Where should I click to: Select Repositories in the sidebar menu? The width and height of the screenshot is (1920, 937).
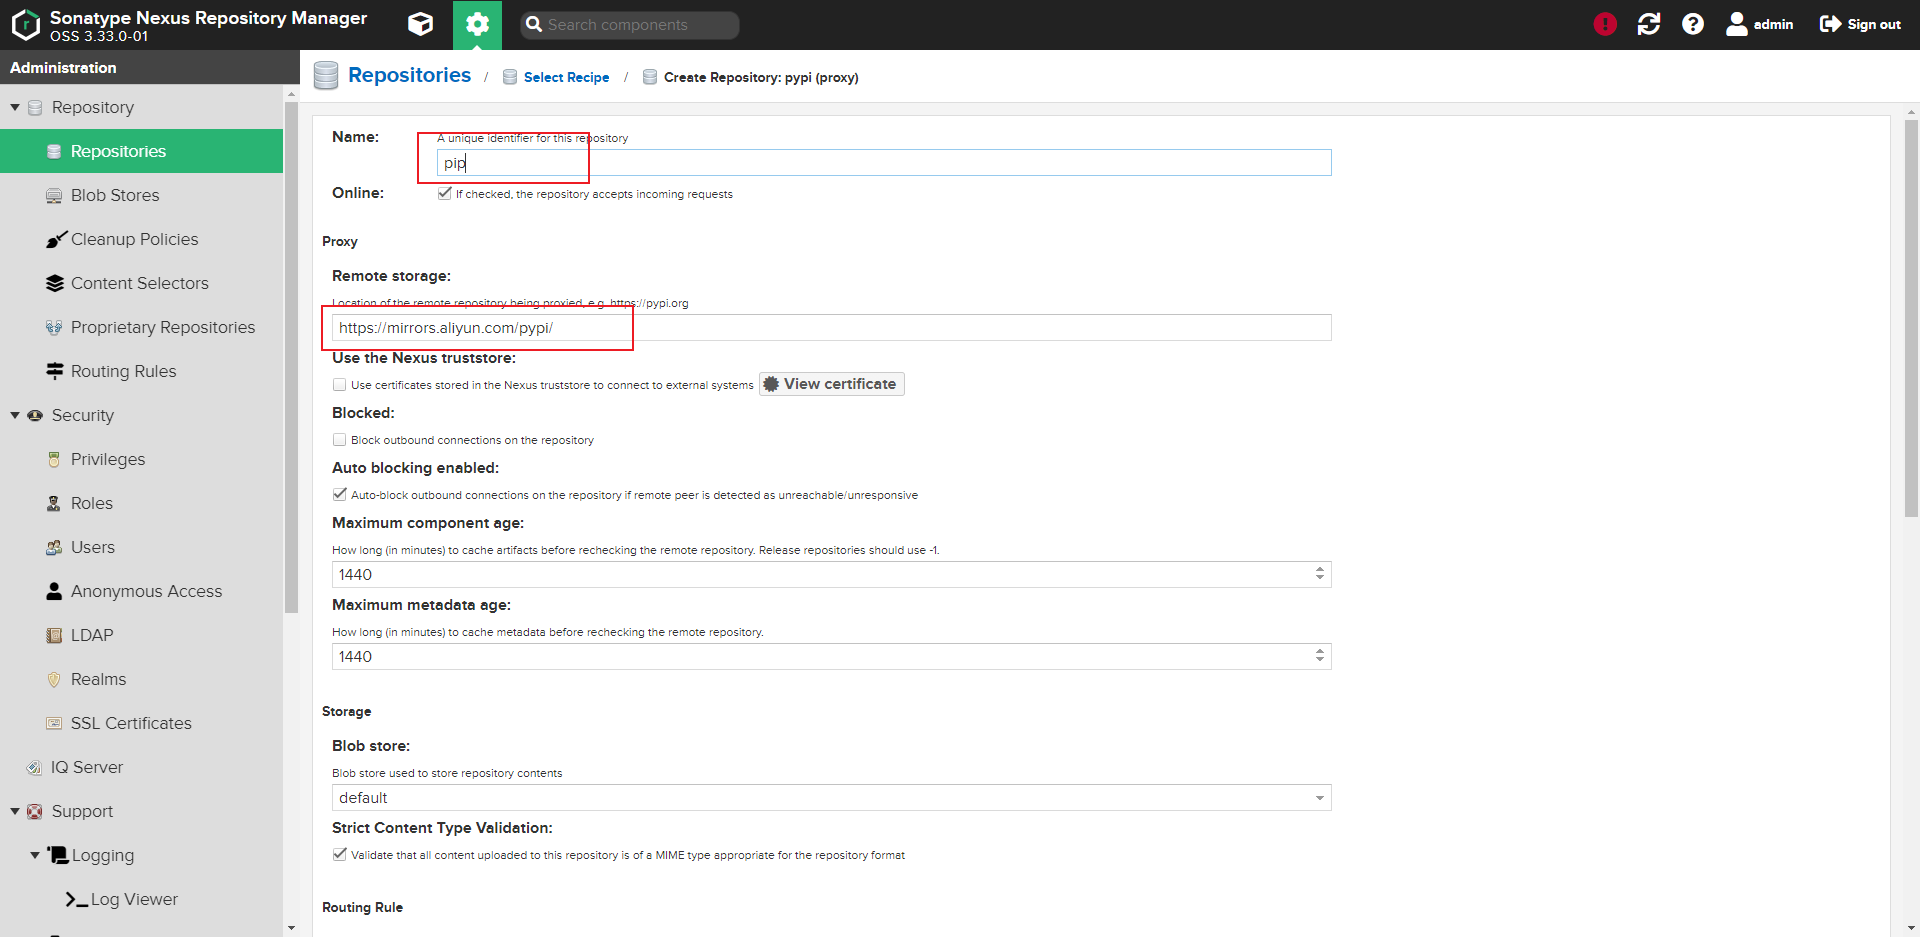click(x=141, y=151)
